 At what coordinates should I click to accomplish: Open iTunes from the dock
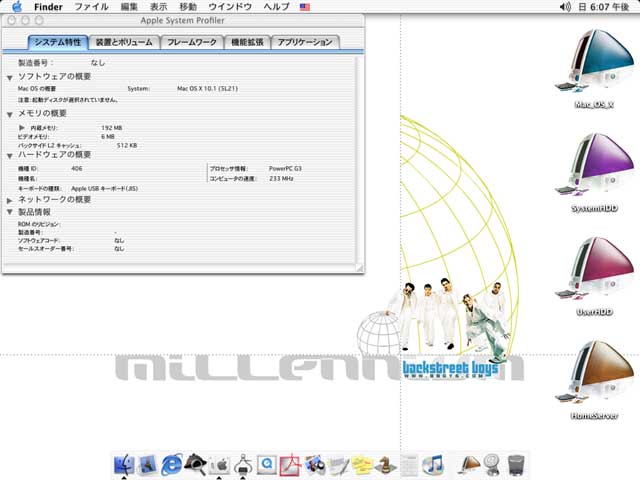point(433,464)
